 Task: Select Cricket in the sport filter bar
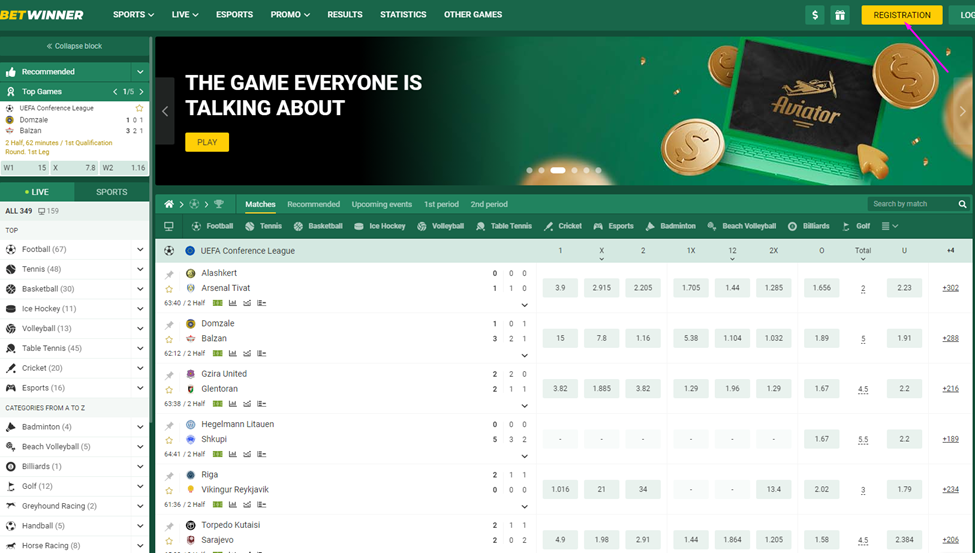[563, 226]
